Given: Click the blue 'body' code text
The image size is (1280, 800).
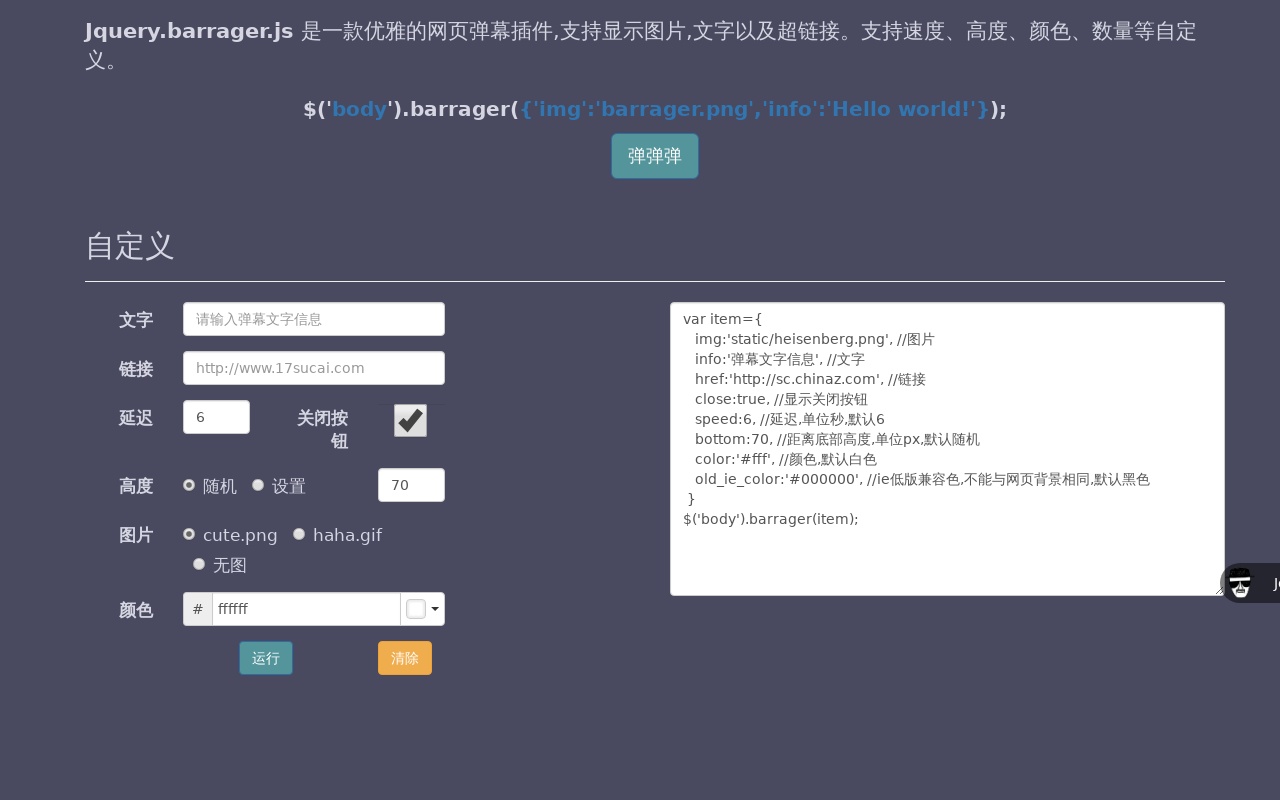Looking at the screenshot, I should [360, 109].
